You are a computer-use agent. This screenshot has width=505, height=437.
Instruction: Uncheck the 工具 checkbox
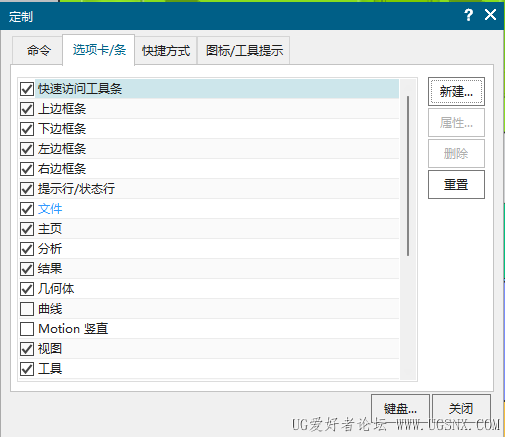(x=27, y=369)
